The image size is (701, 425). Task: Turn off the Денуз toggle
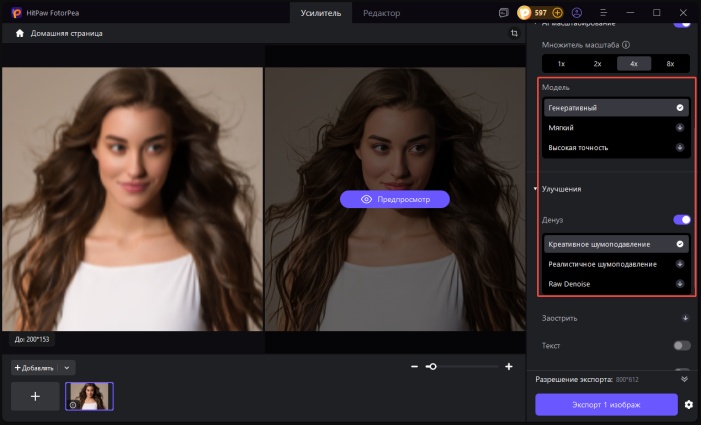coord(682,219)
